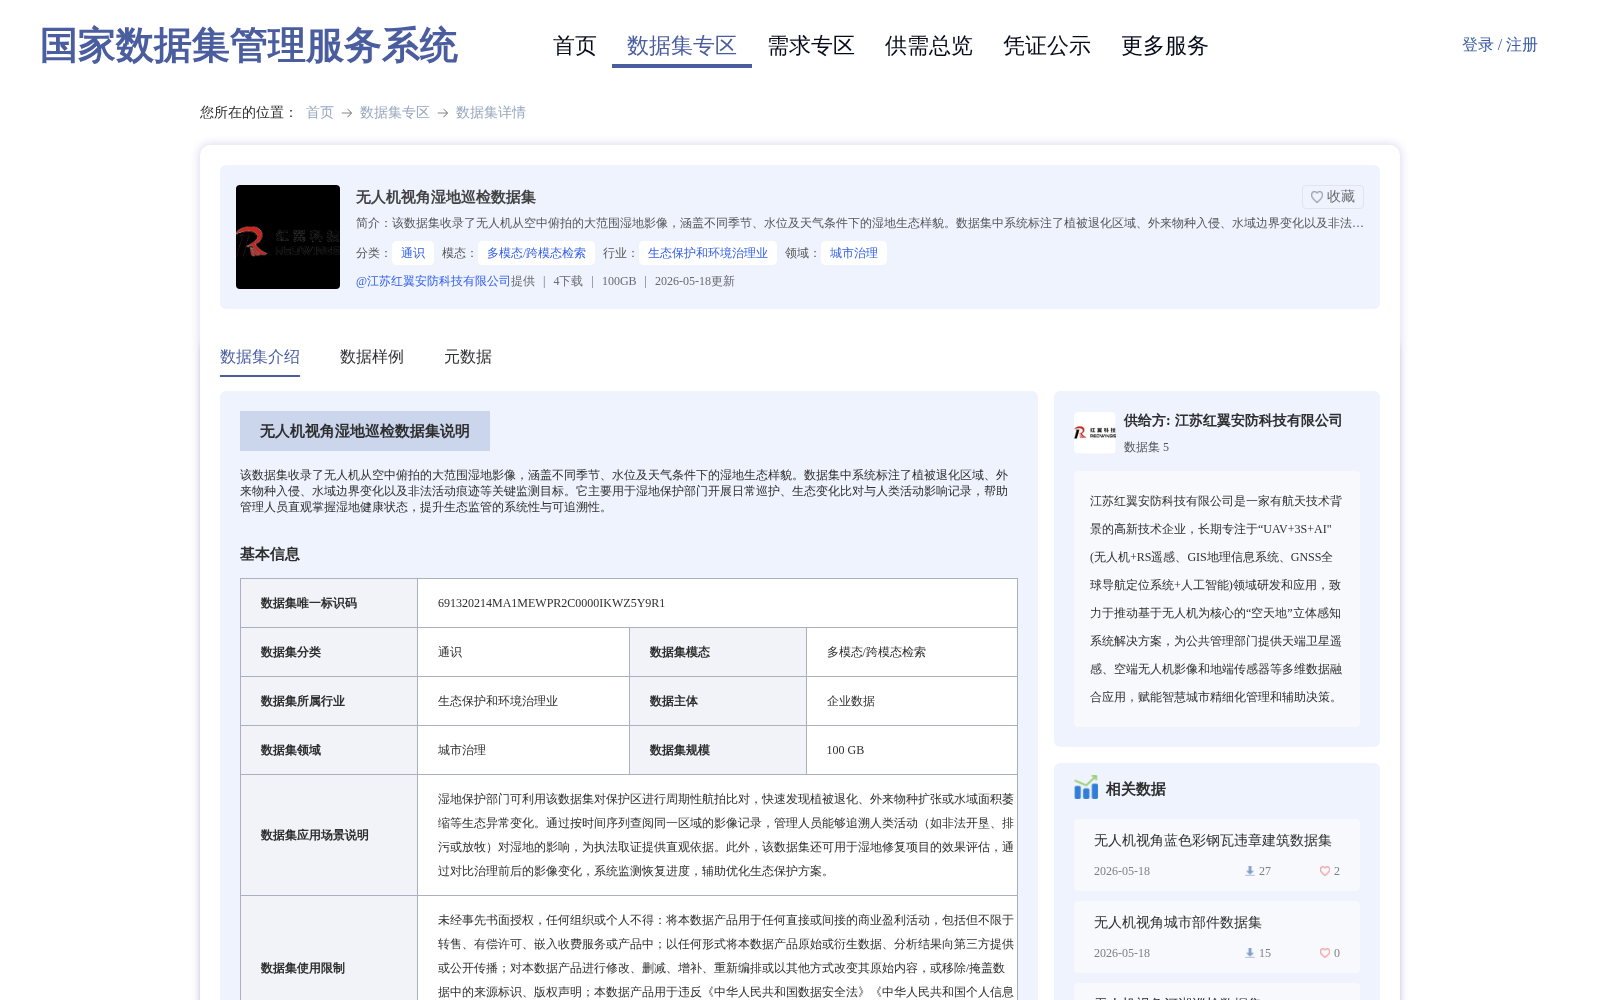Click the 生态保护和环境治理业 industry tag

tap(708, 253)
